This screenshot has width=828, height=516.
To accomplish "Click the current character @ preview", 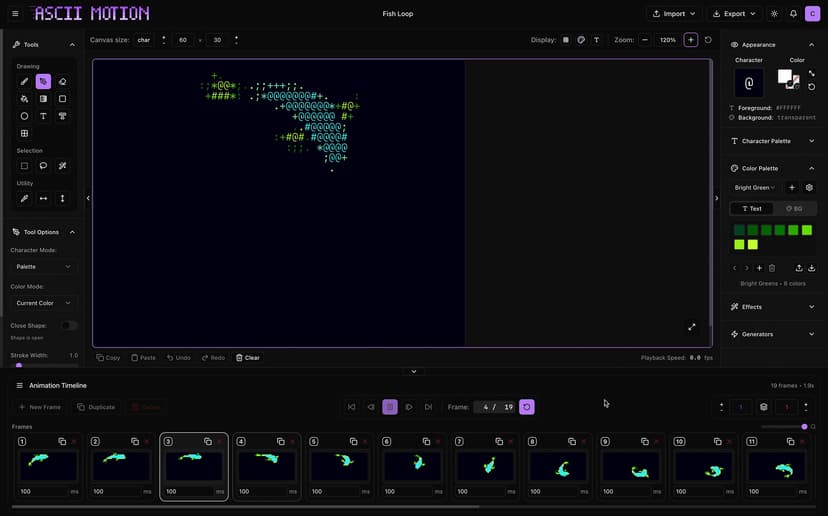I will 749,83.
